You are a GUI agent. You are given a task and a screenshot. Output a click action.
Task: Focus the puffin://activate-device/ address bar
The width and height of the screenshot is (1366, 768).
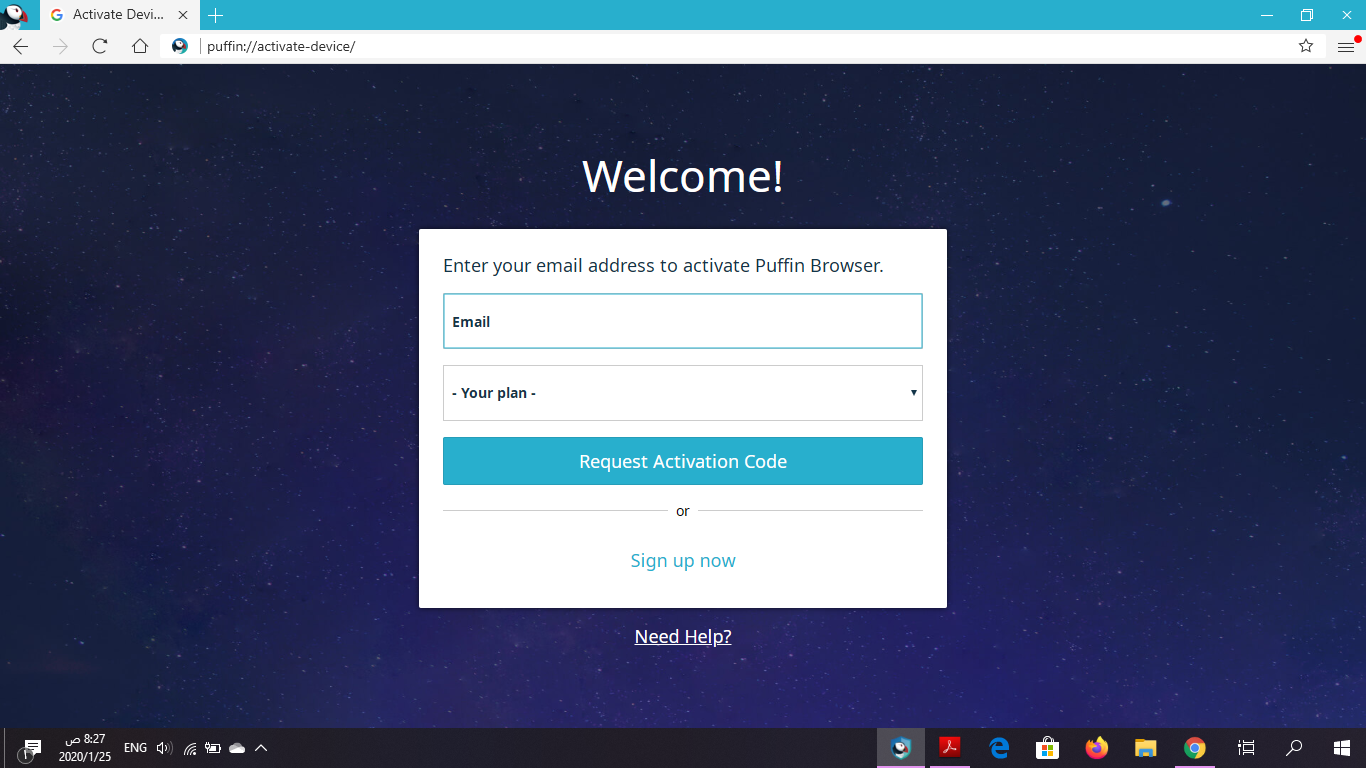745,46
